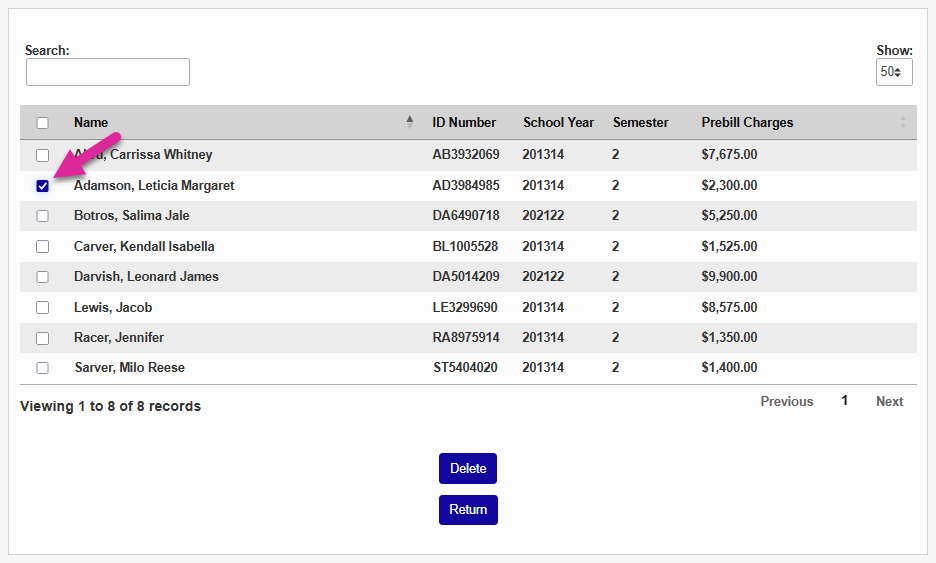Sort by Name column arrows
This screenshot has width=936, height=563.
pos(409,123)
